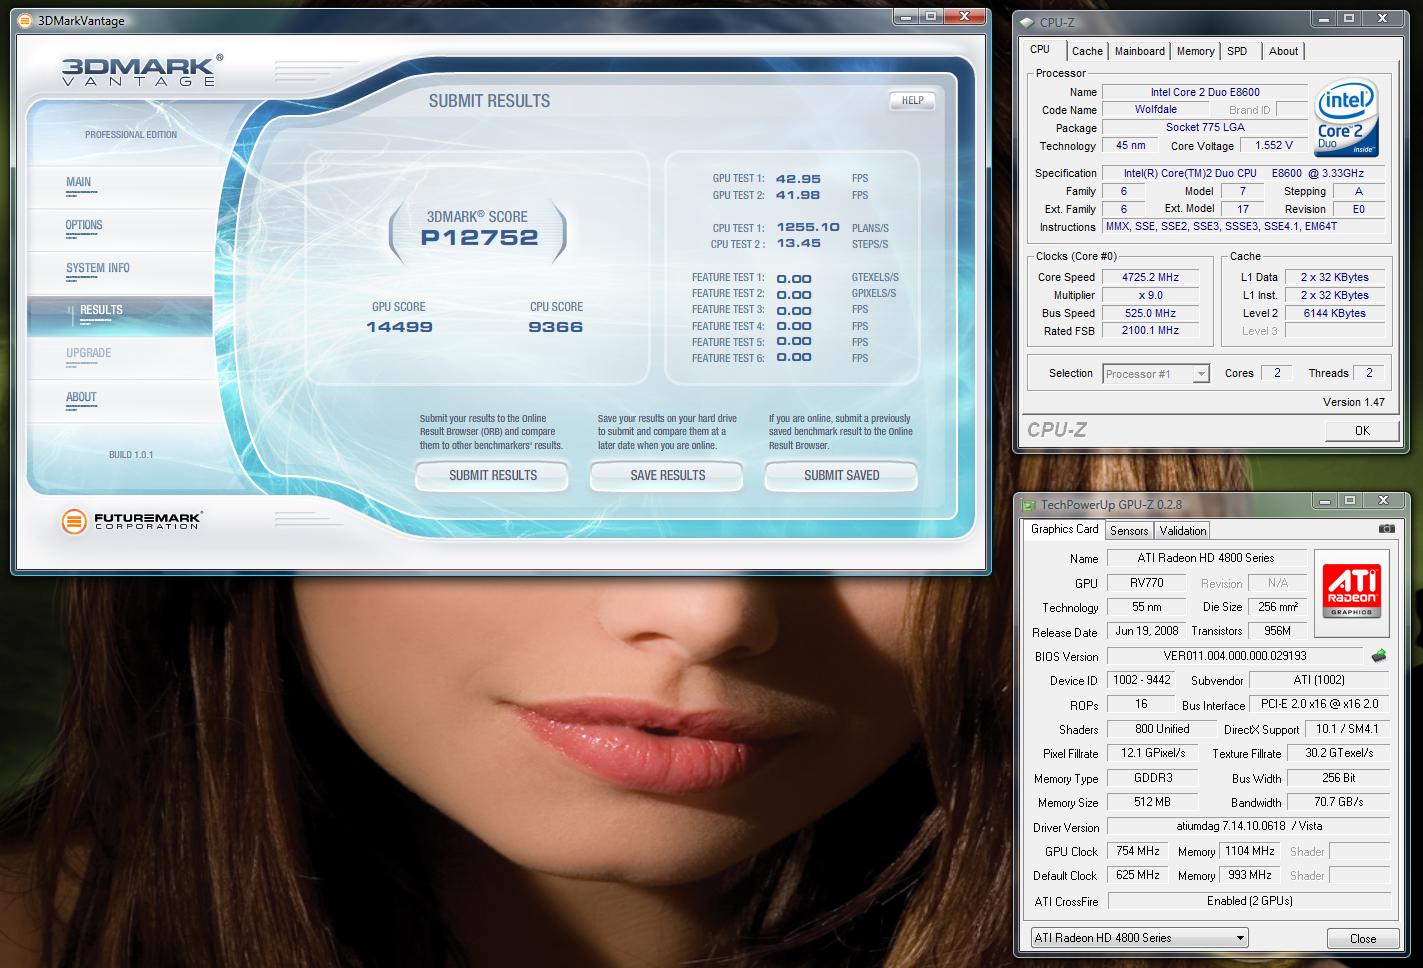Click the Core Voltage 1.552 V field
Image resolution: width=1423 pixels, height=968 pixels.
coord(1273,145)
